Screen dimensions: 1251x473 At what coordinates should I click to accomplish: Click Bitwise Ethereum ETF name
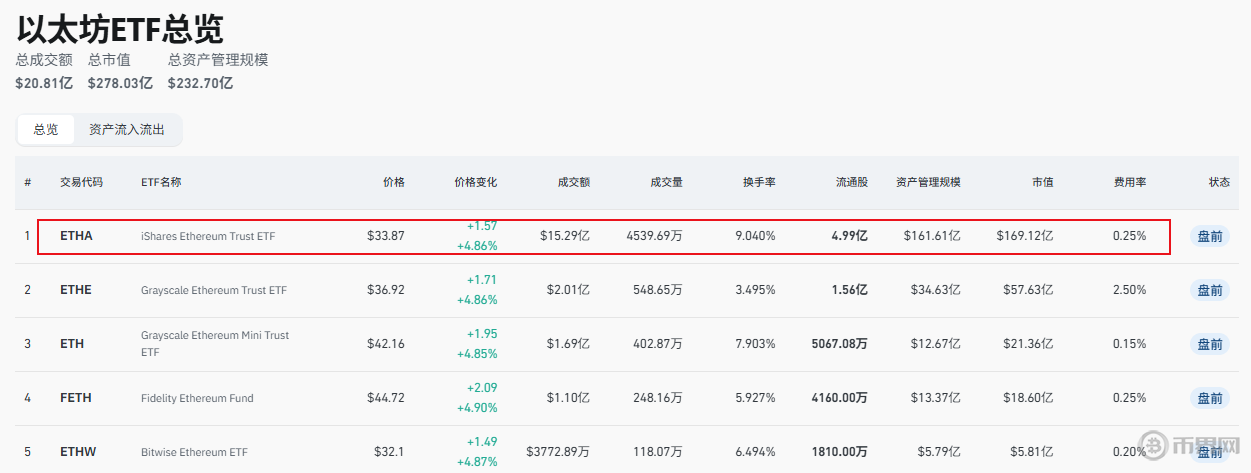[x=194, y=452]
